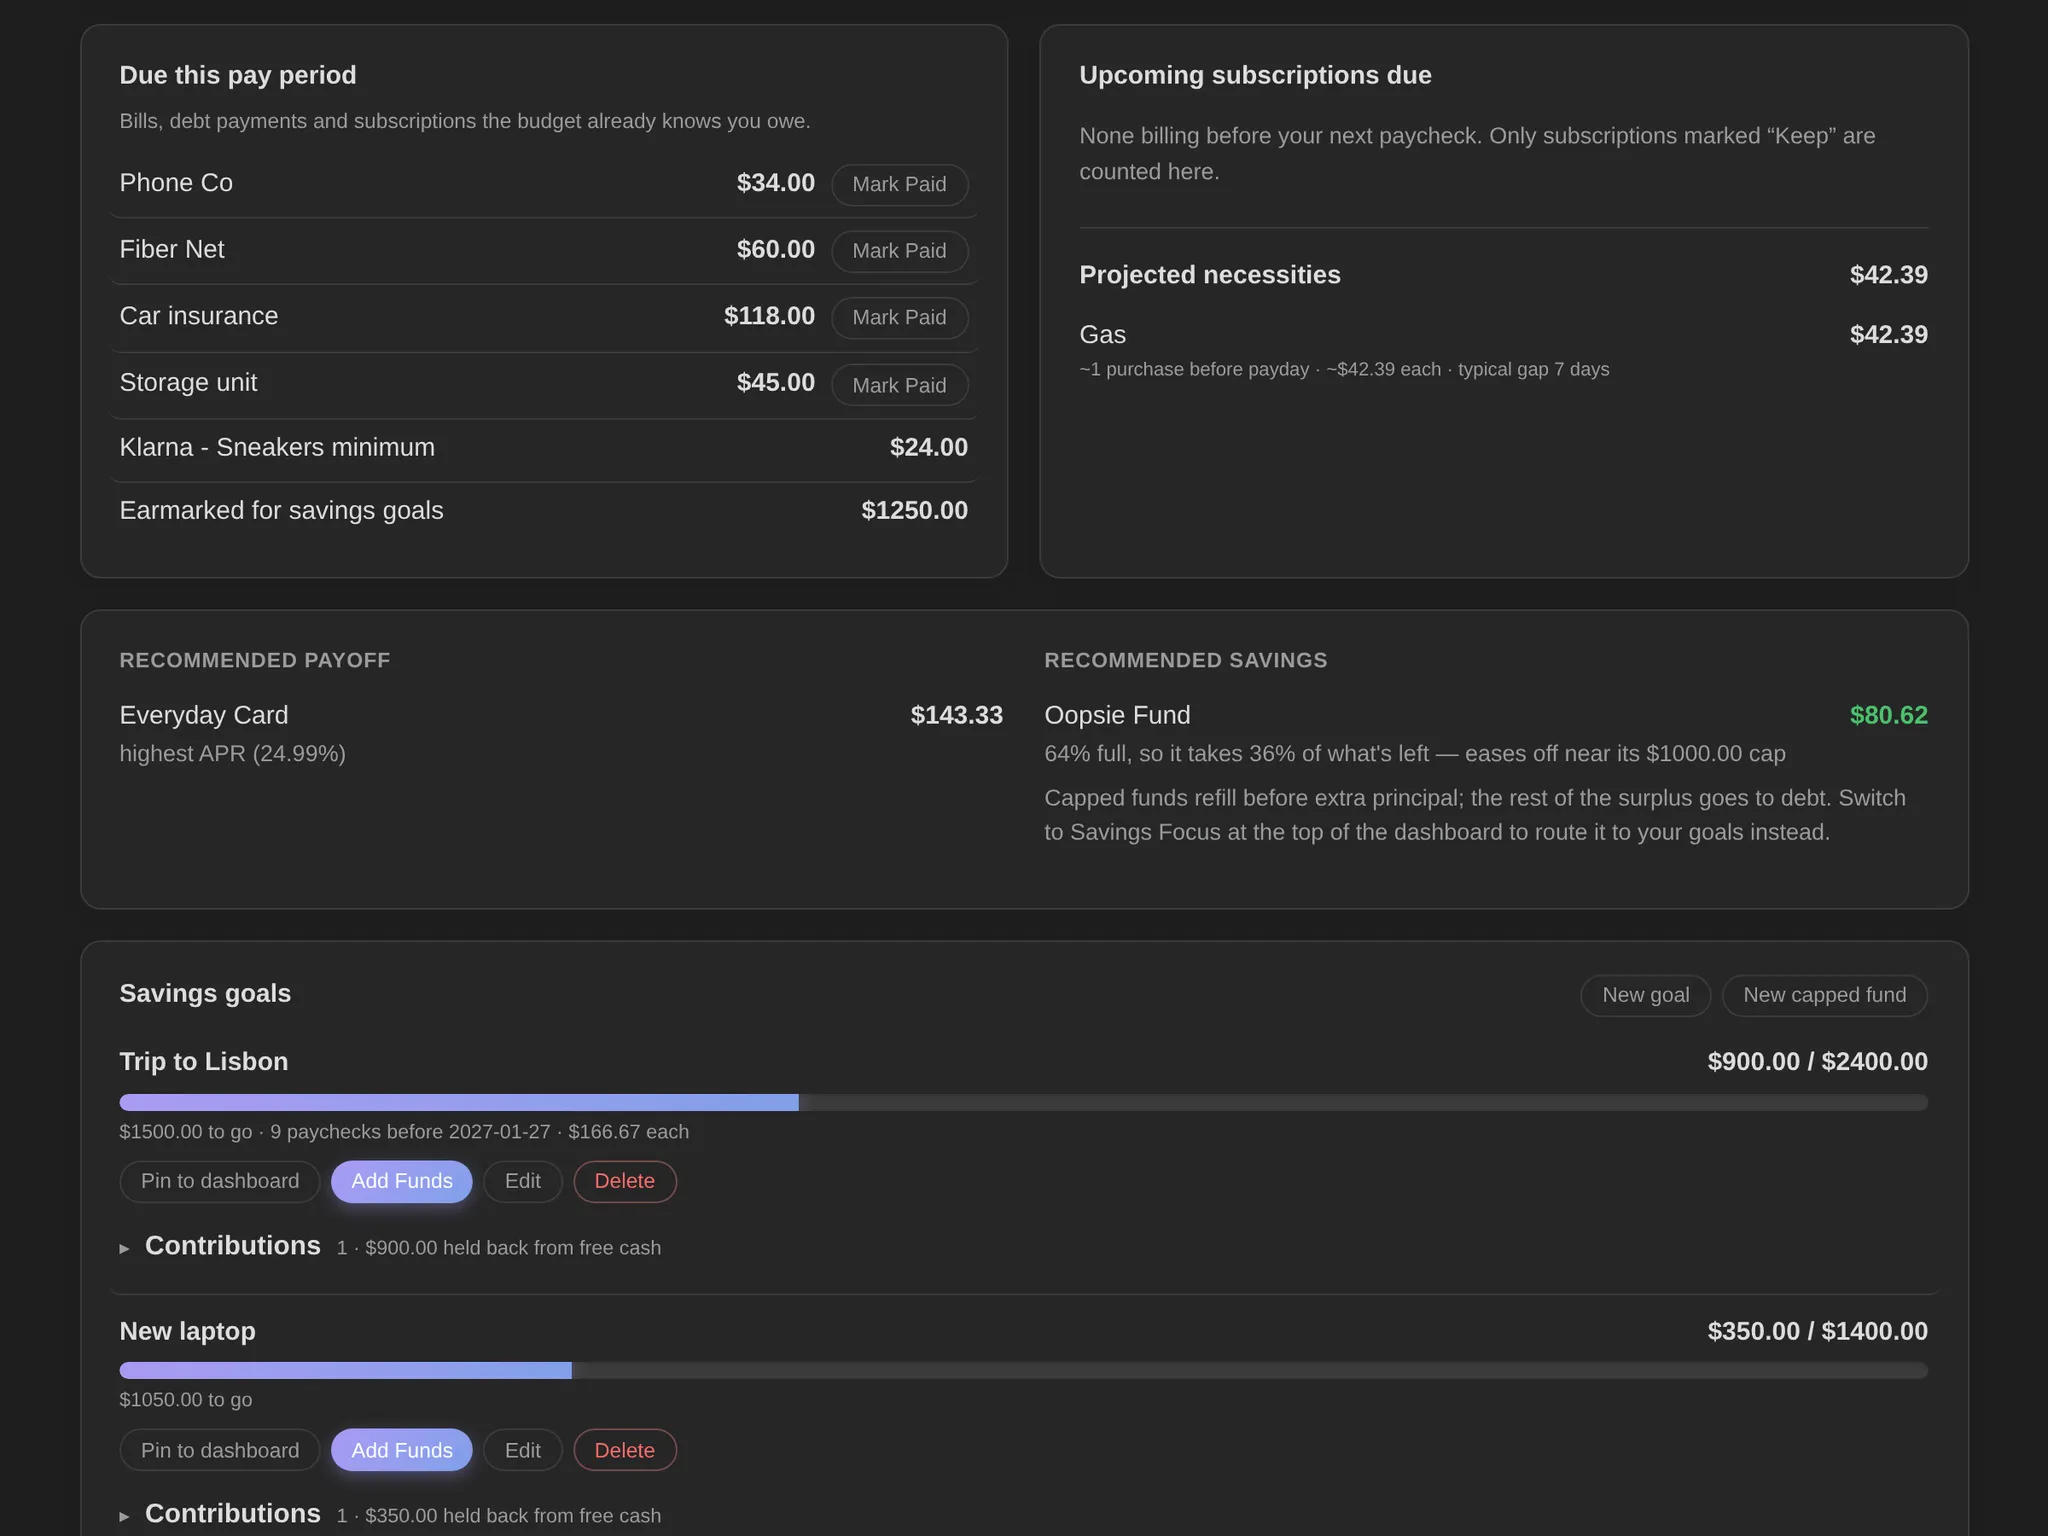Mark Fiber Net bill as paid
Image resolution: width=2048 pixels, height=1536 pixels.
click(899, 251)
